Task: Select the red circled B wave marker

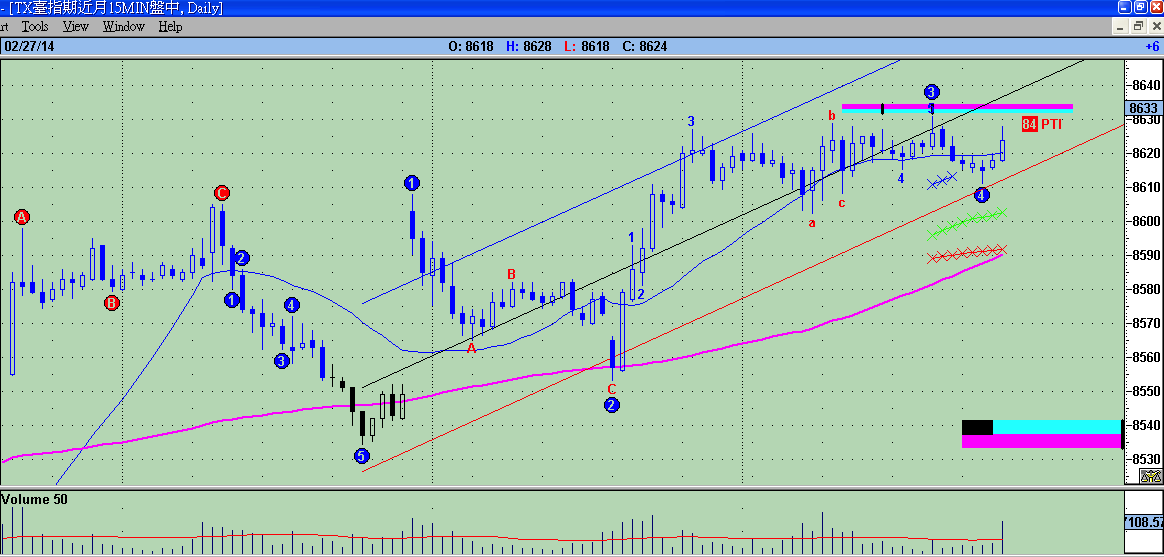Action: click(111, 302)
